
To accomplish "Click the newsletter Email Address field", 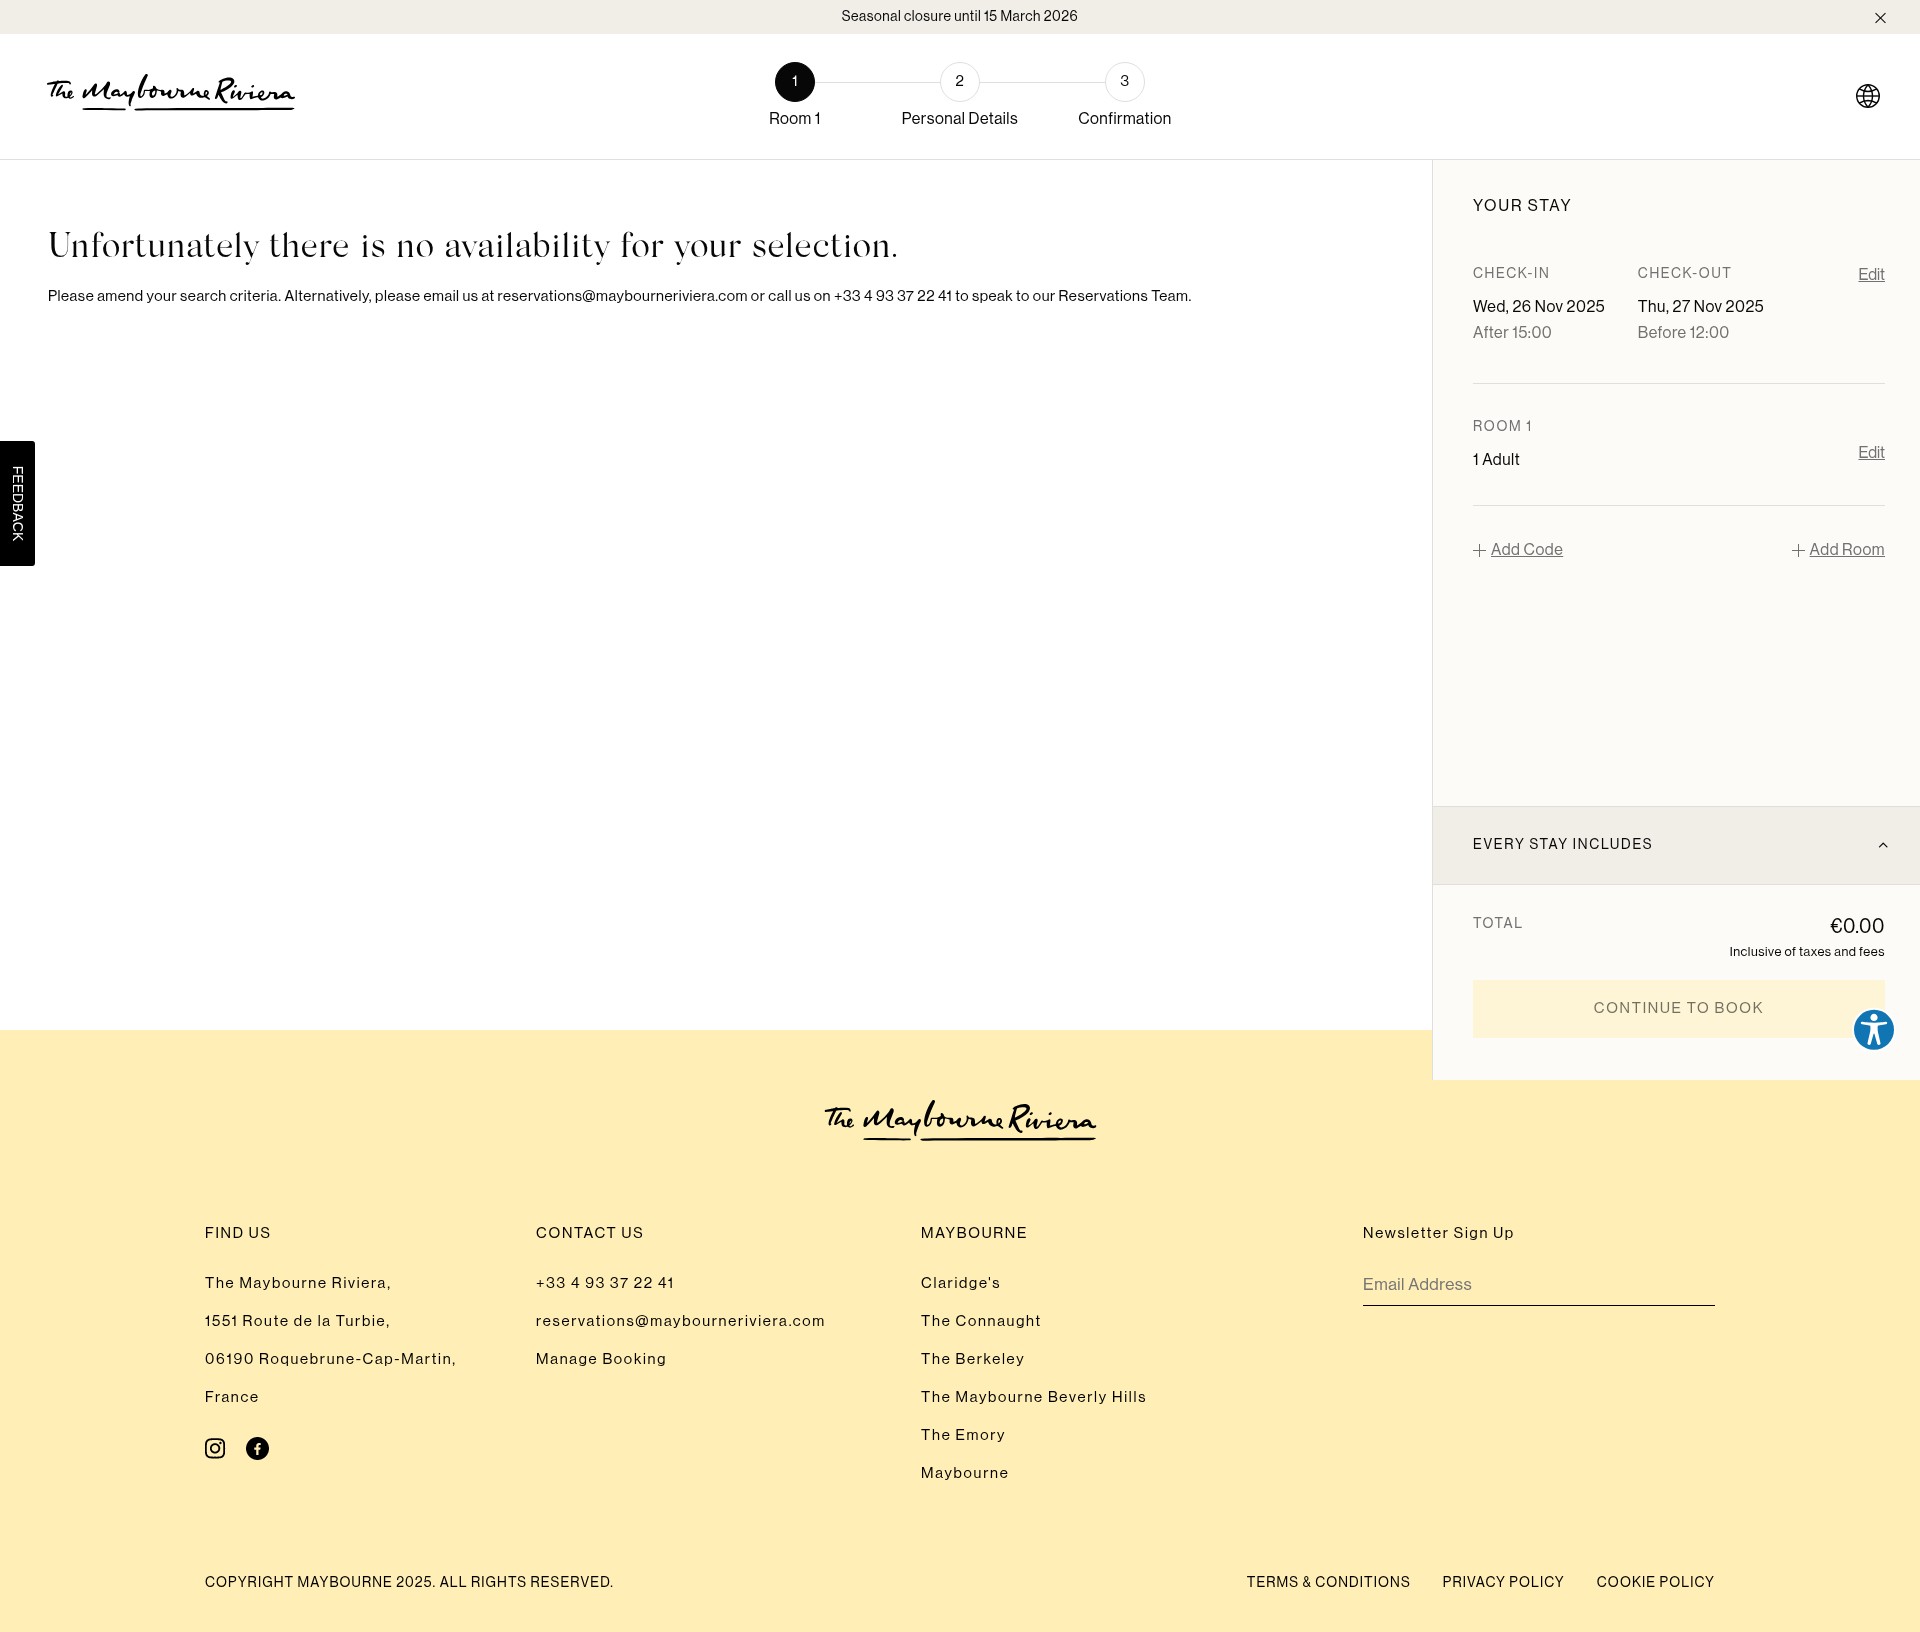I will click(x=1538, y=1285).
